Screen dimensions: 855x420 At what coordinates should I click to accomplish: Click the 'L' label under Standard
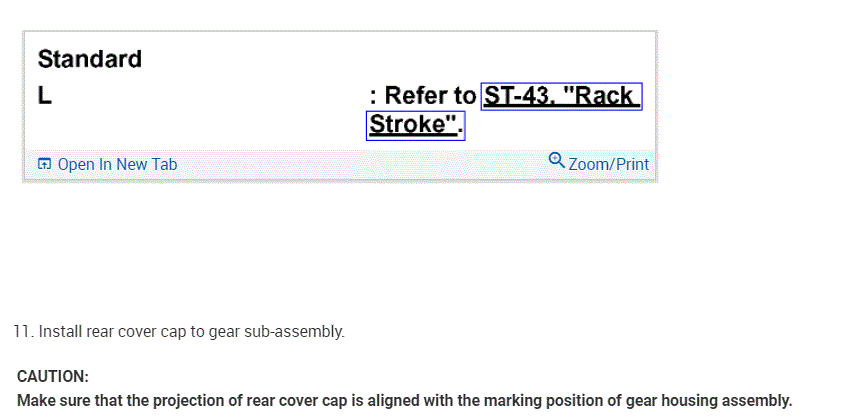tap(45, 97)
